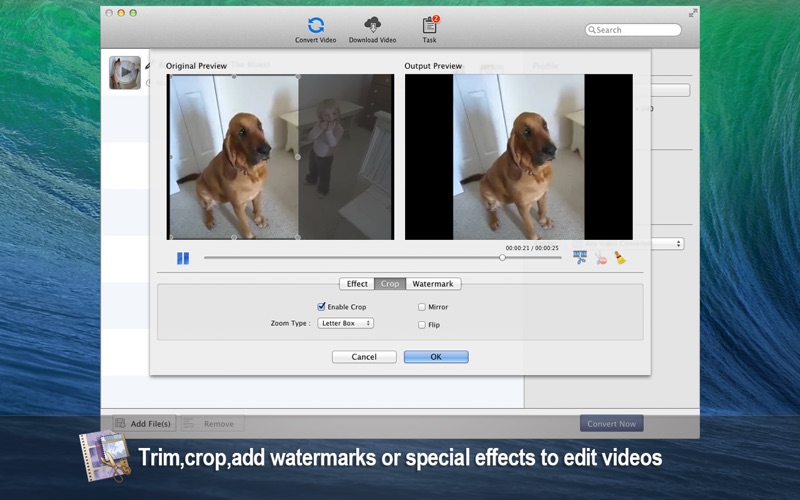Click the eraser icon next to the trim tool
The image size is (800, 500).
click(x=601, y=258)
